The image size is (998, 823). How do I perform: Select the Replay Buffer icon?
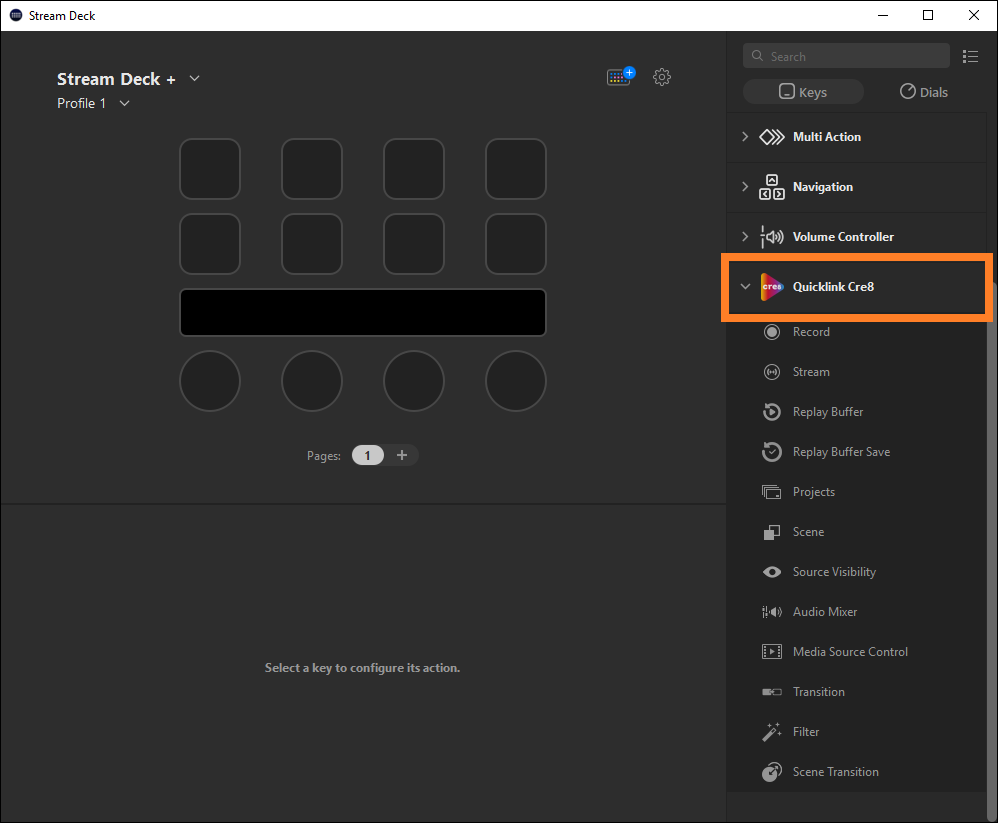[x=771, y=412]
